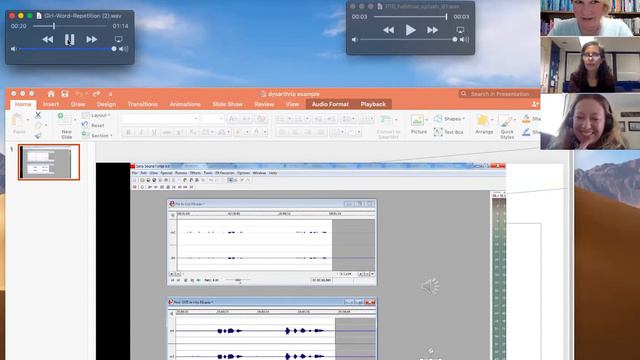The image size is (640, 360).
Task: Play audio in the 00:03 player
Action: click(x=410, y=30)
